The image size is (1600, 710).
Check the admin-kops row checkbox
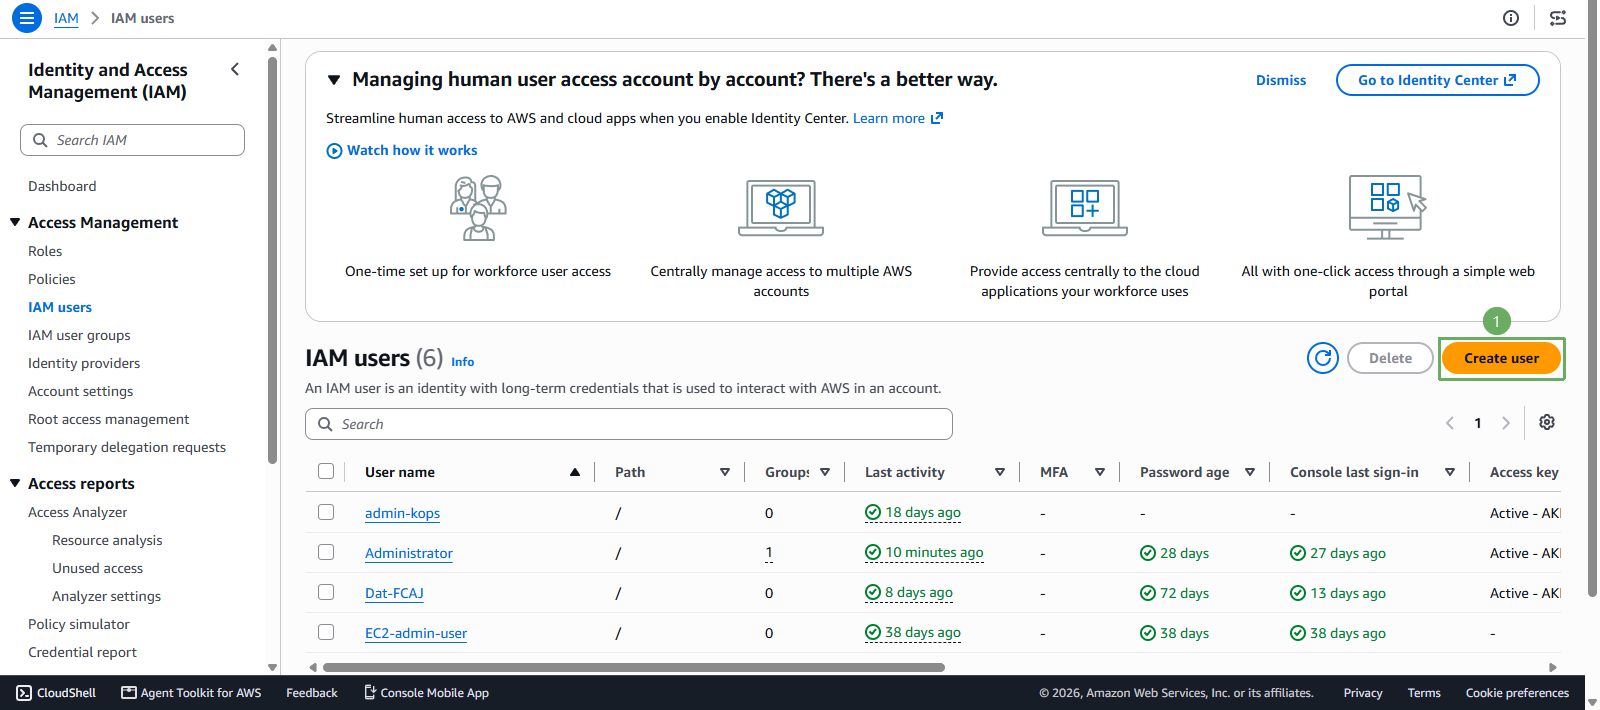[326, 512]
